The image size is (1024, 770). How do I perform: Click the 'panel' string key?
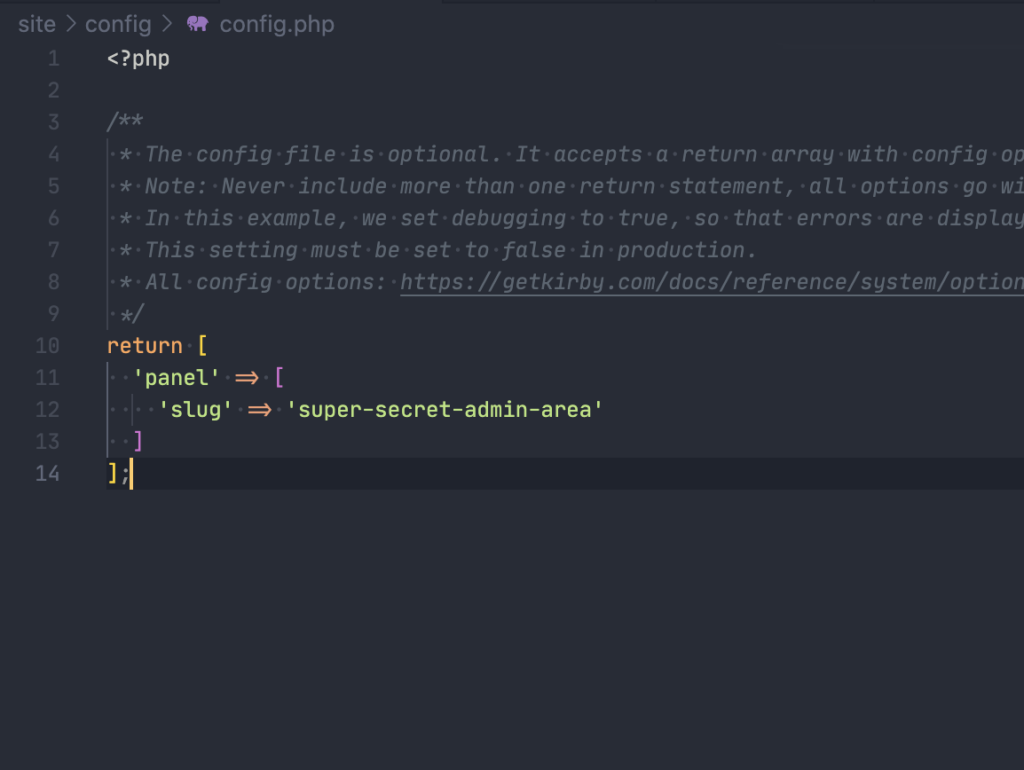coord(176,378)
